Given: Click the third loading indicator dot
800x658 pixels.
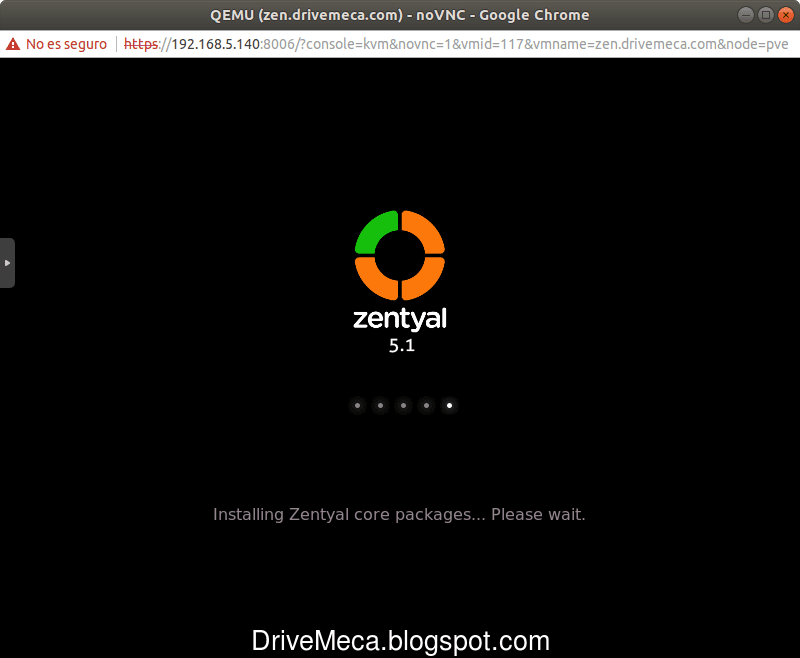Looking at the screenshot, I should pyautogui.click(x=403, y=405).
